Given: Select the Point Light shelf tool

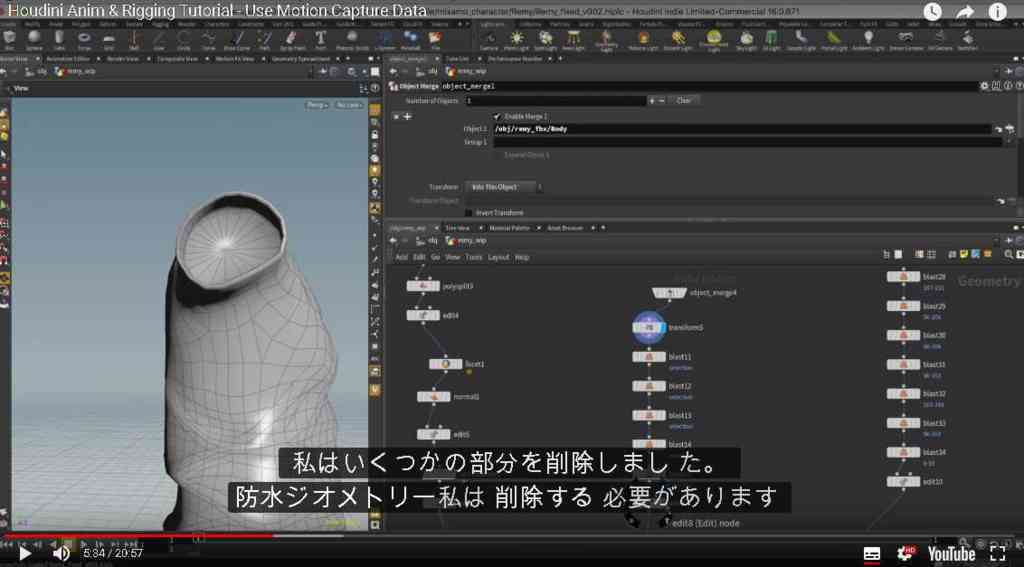Looking at the screenshot, I should (517, 40).
